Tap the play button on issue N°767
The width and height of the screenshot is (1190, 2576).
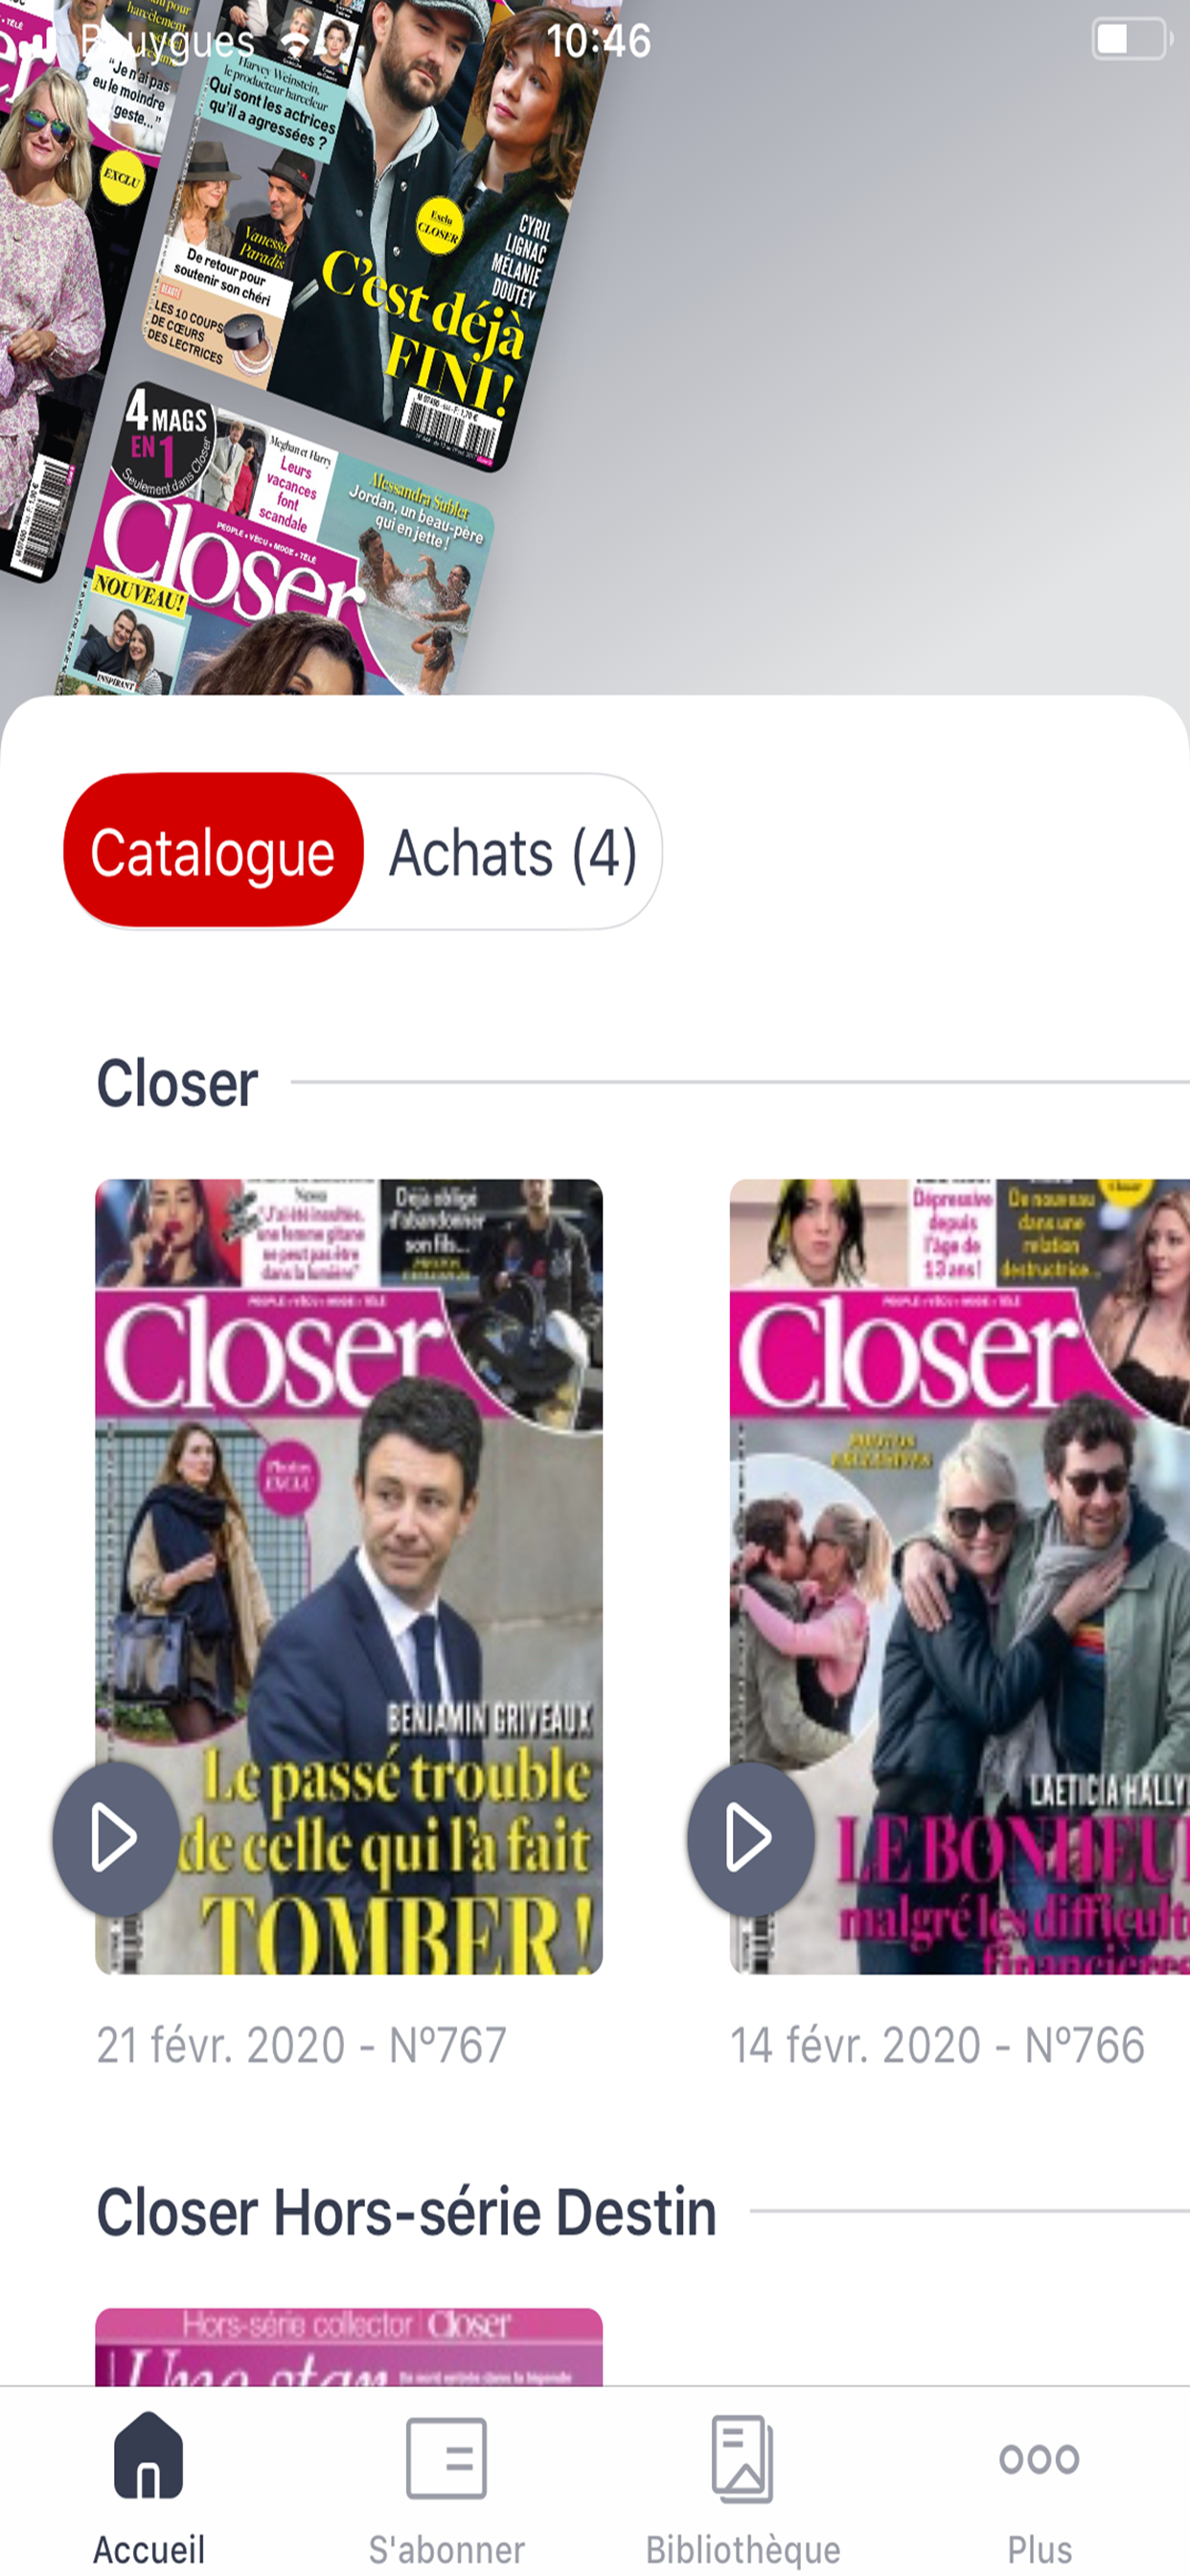coord(116,1838)
